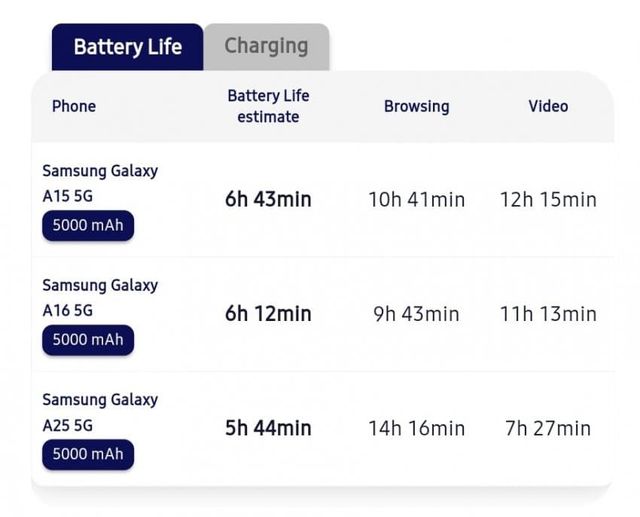Switch to the Charging tab
The image size is (640, 517).
266,46
